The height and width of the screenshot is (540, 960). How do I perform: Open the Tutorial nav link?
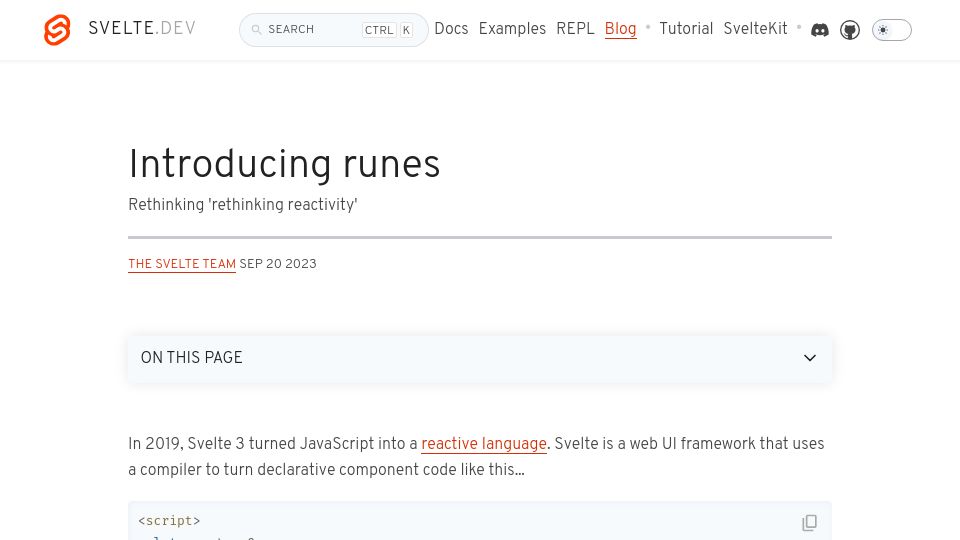686,29
